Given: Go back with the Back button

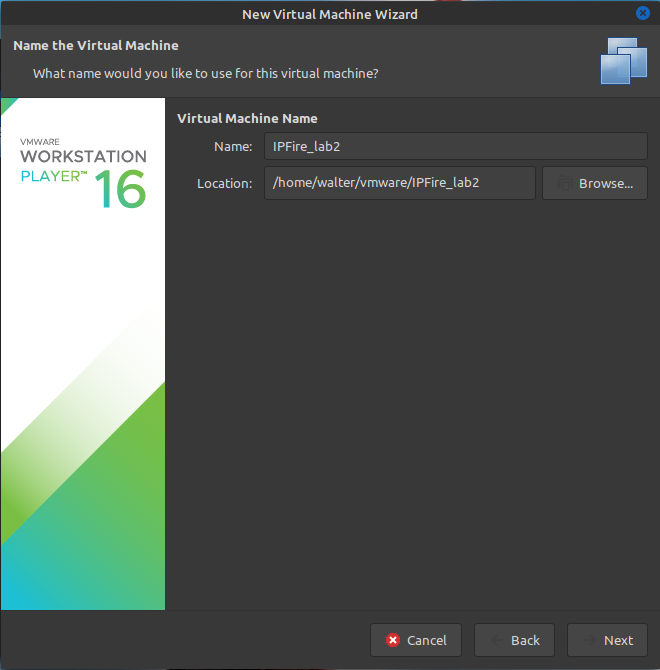Looking at the screenshot, I should coord(514,640).
